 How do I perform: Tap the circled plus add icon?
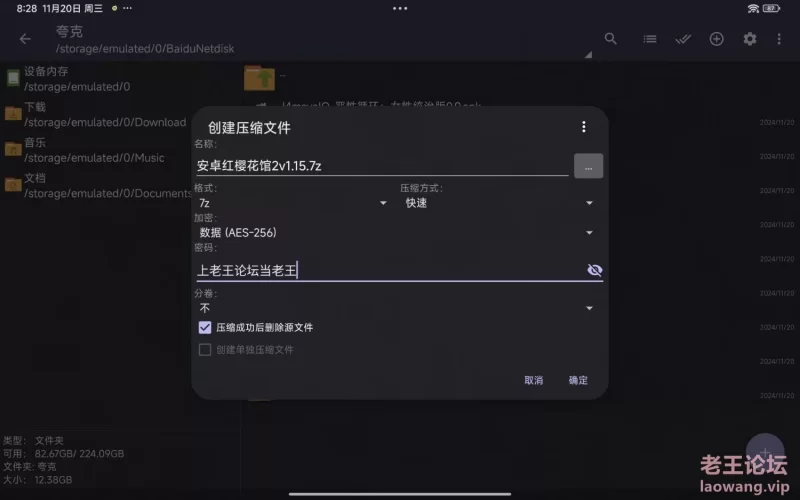point(716,39)
